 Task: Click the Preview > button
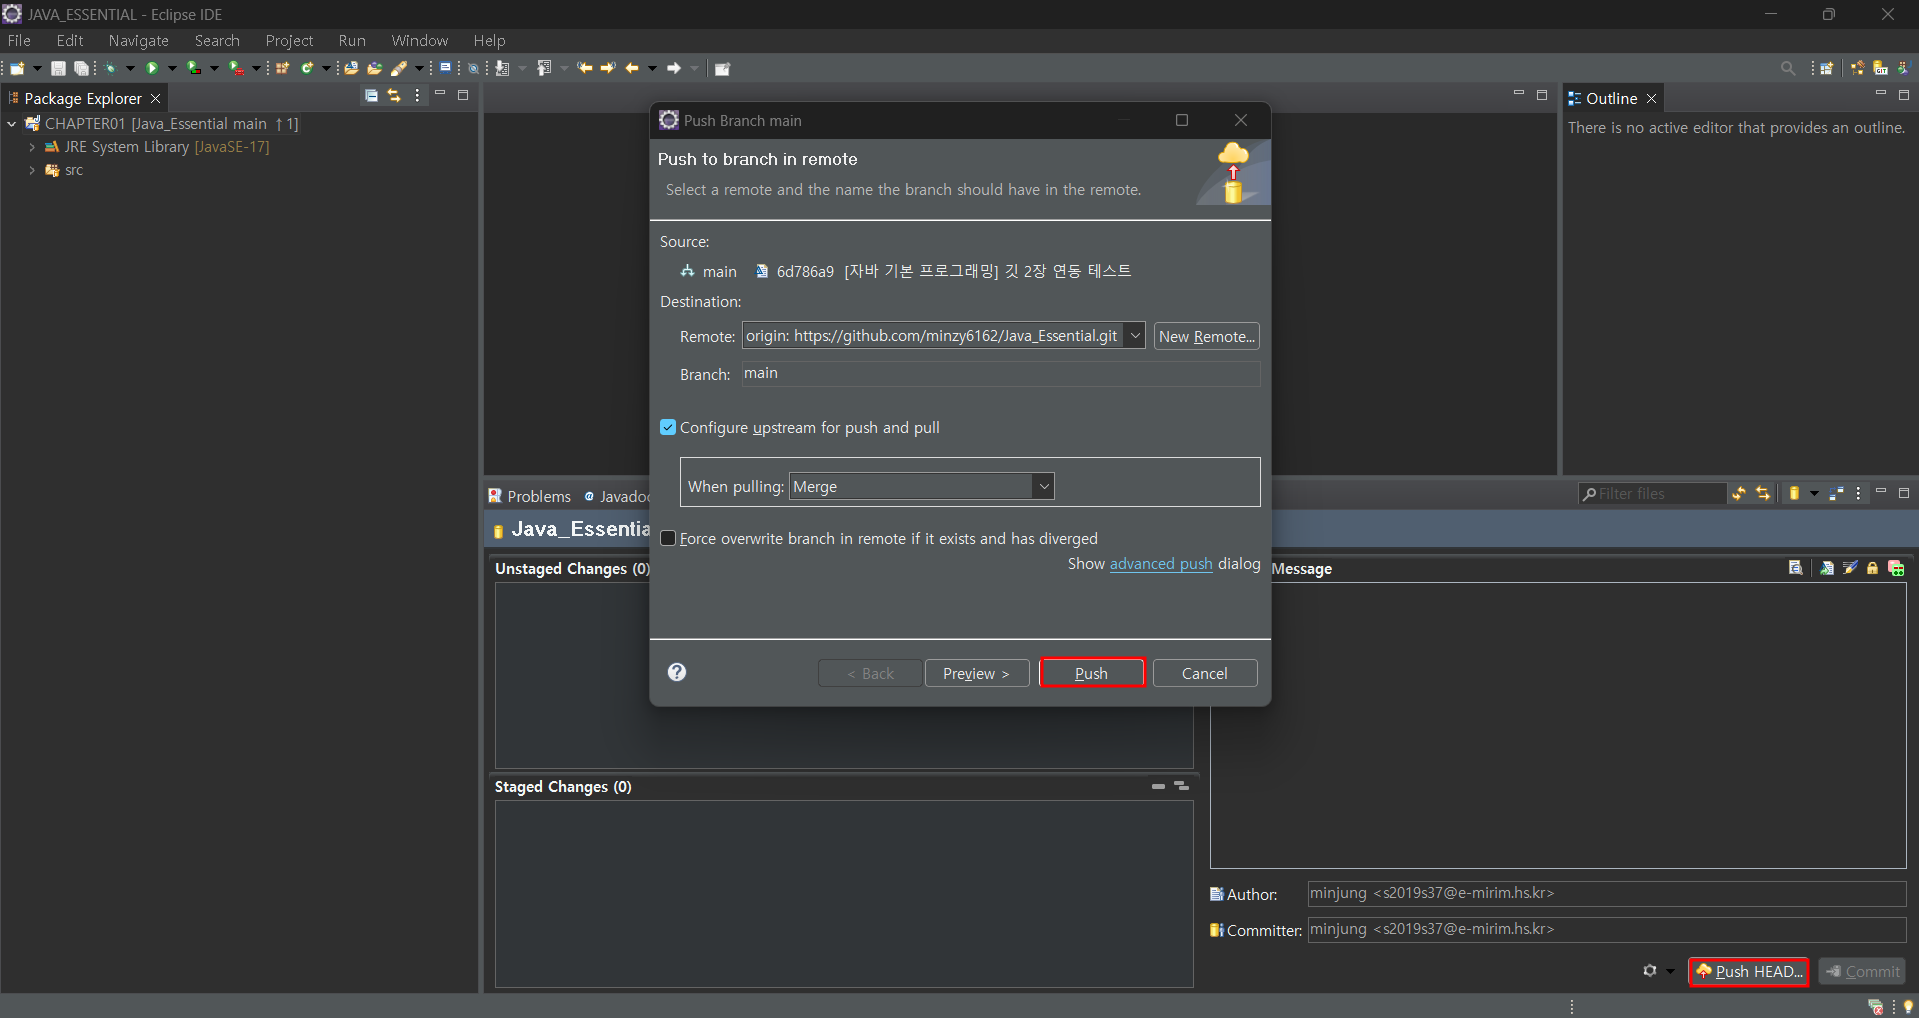[x=977, y=673]
